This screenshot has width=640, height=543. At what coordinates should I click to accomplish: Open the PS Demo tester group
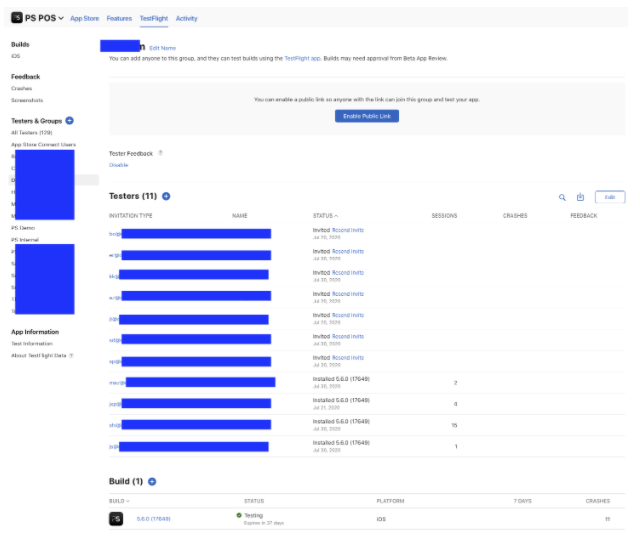(23, 228)
